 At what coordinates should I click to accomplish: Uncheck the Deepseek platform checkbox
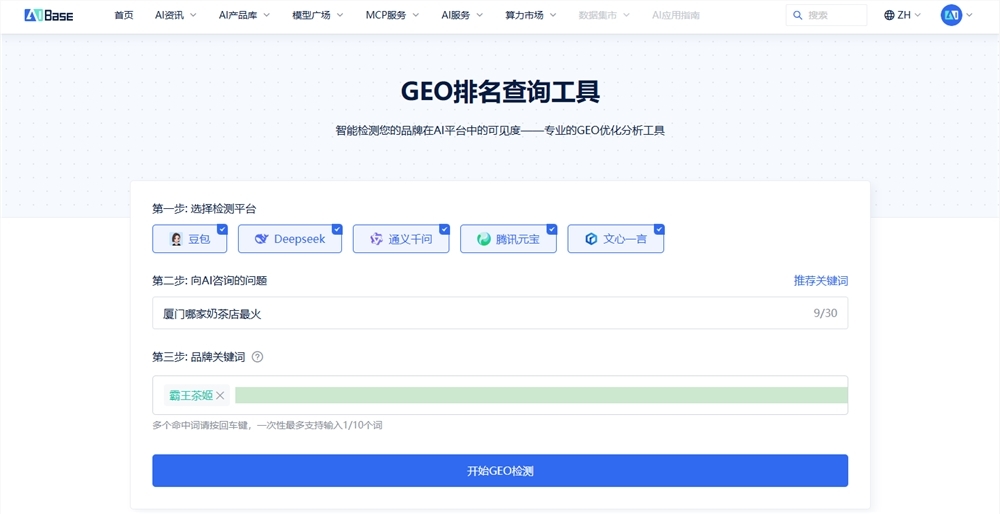(337, 229)
